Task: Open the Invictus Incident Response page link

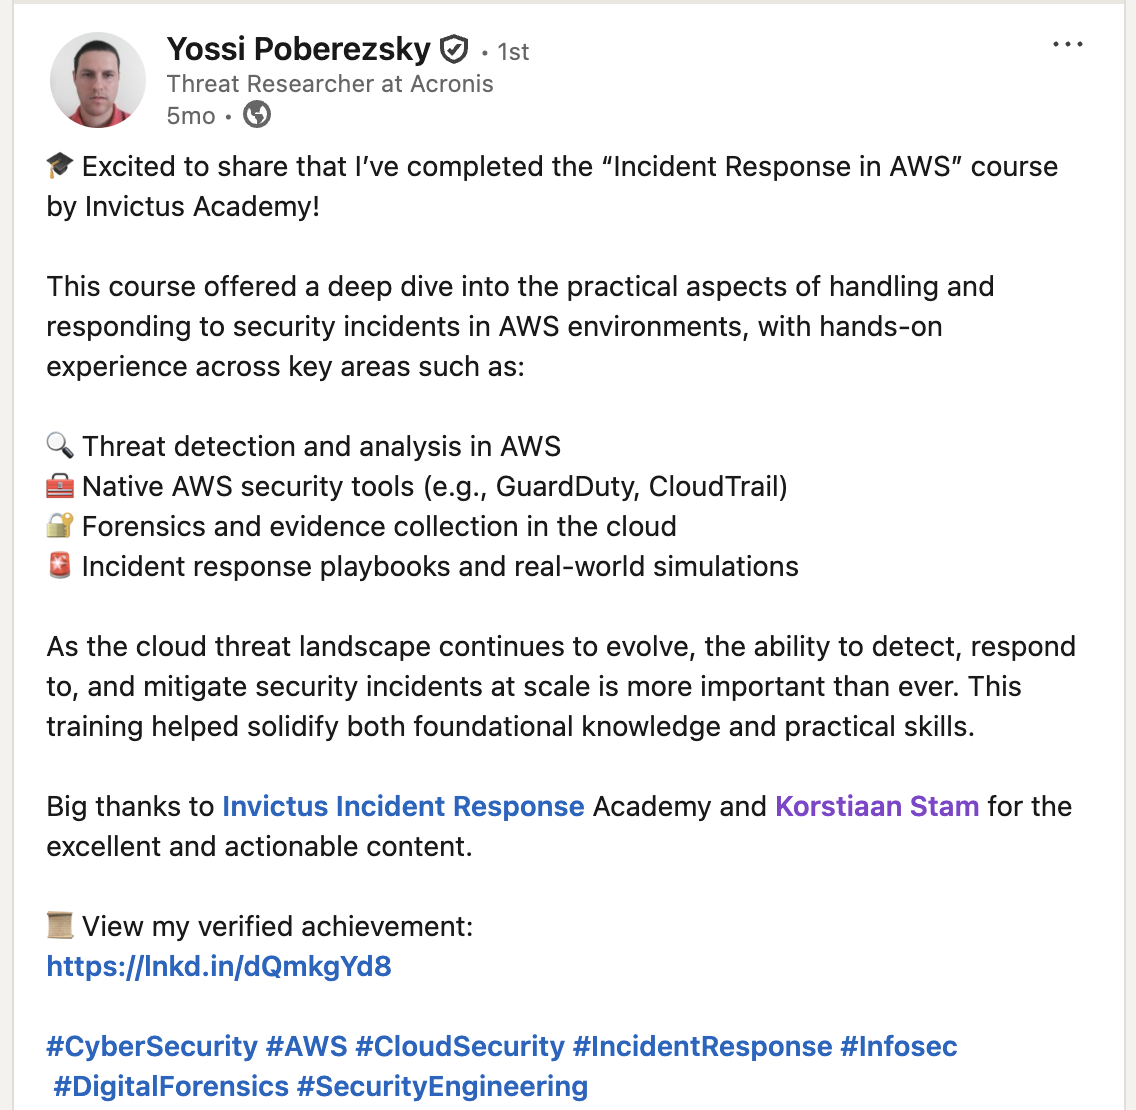Action: pyautogui.click(x=403, y=806)
